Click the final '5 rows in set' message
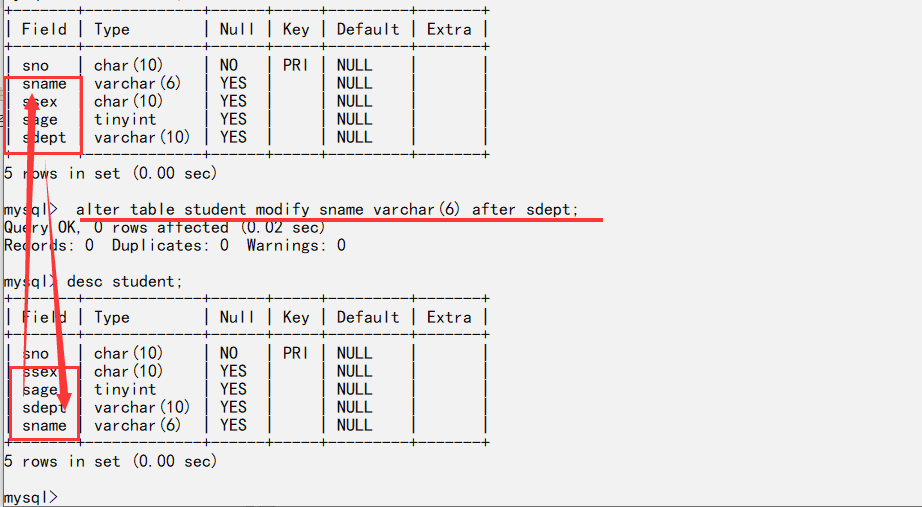 pos(110,461)
